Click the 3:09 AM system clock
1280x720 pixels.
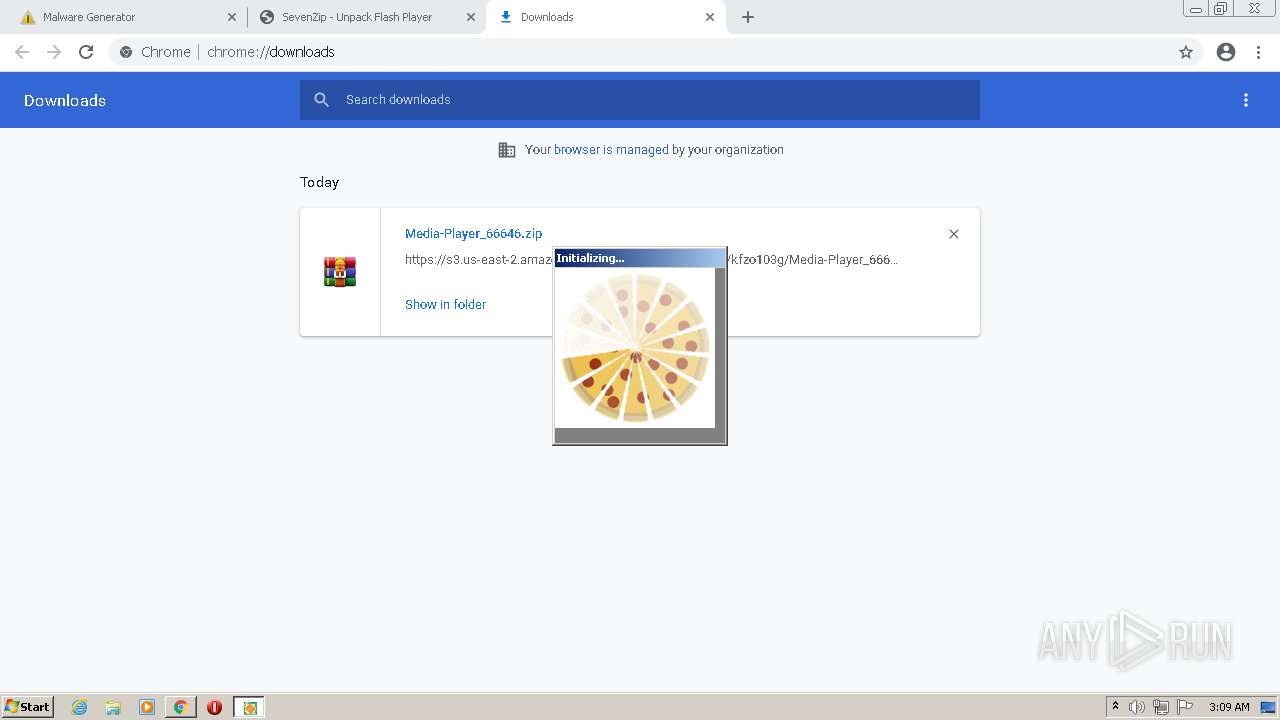(x=1229, y=707)
